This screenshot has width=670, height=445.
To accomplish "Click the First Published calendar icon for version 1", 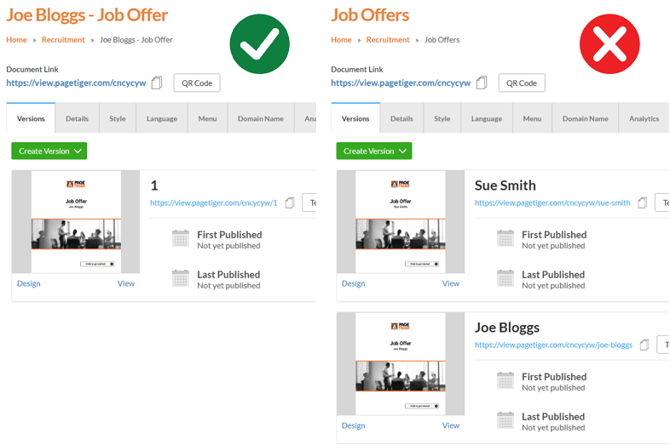I will (x=181, y=238).
